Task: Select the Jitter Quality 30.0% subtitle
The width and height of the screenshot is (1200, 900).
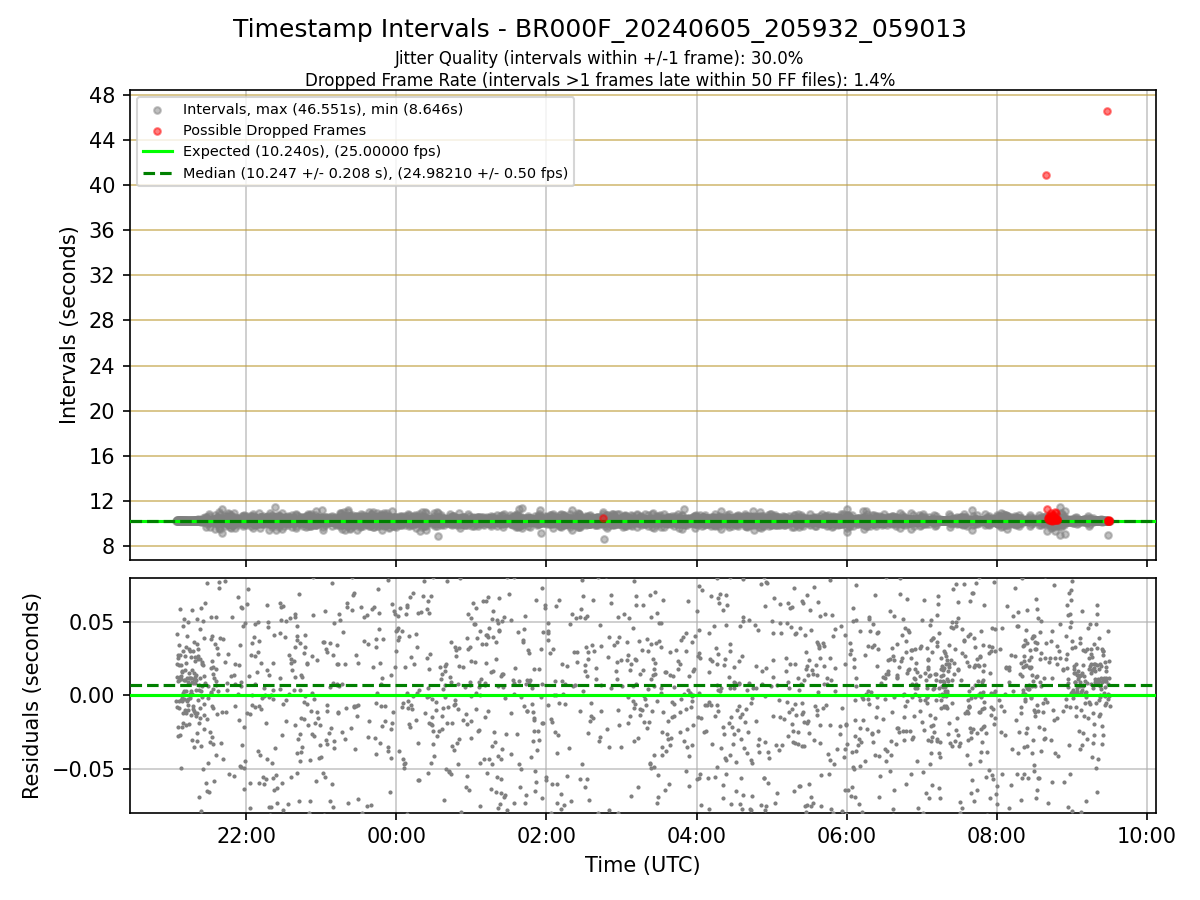Action: point(599,58)
